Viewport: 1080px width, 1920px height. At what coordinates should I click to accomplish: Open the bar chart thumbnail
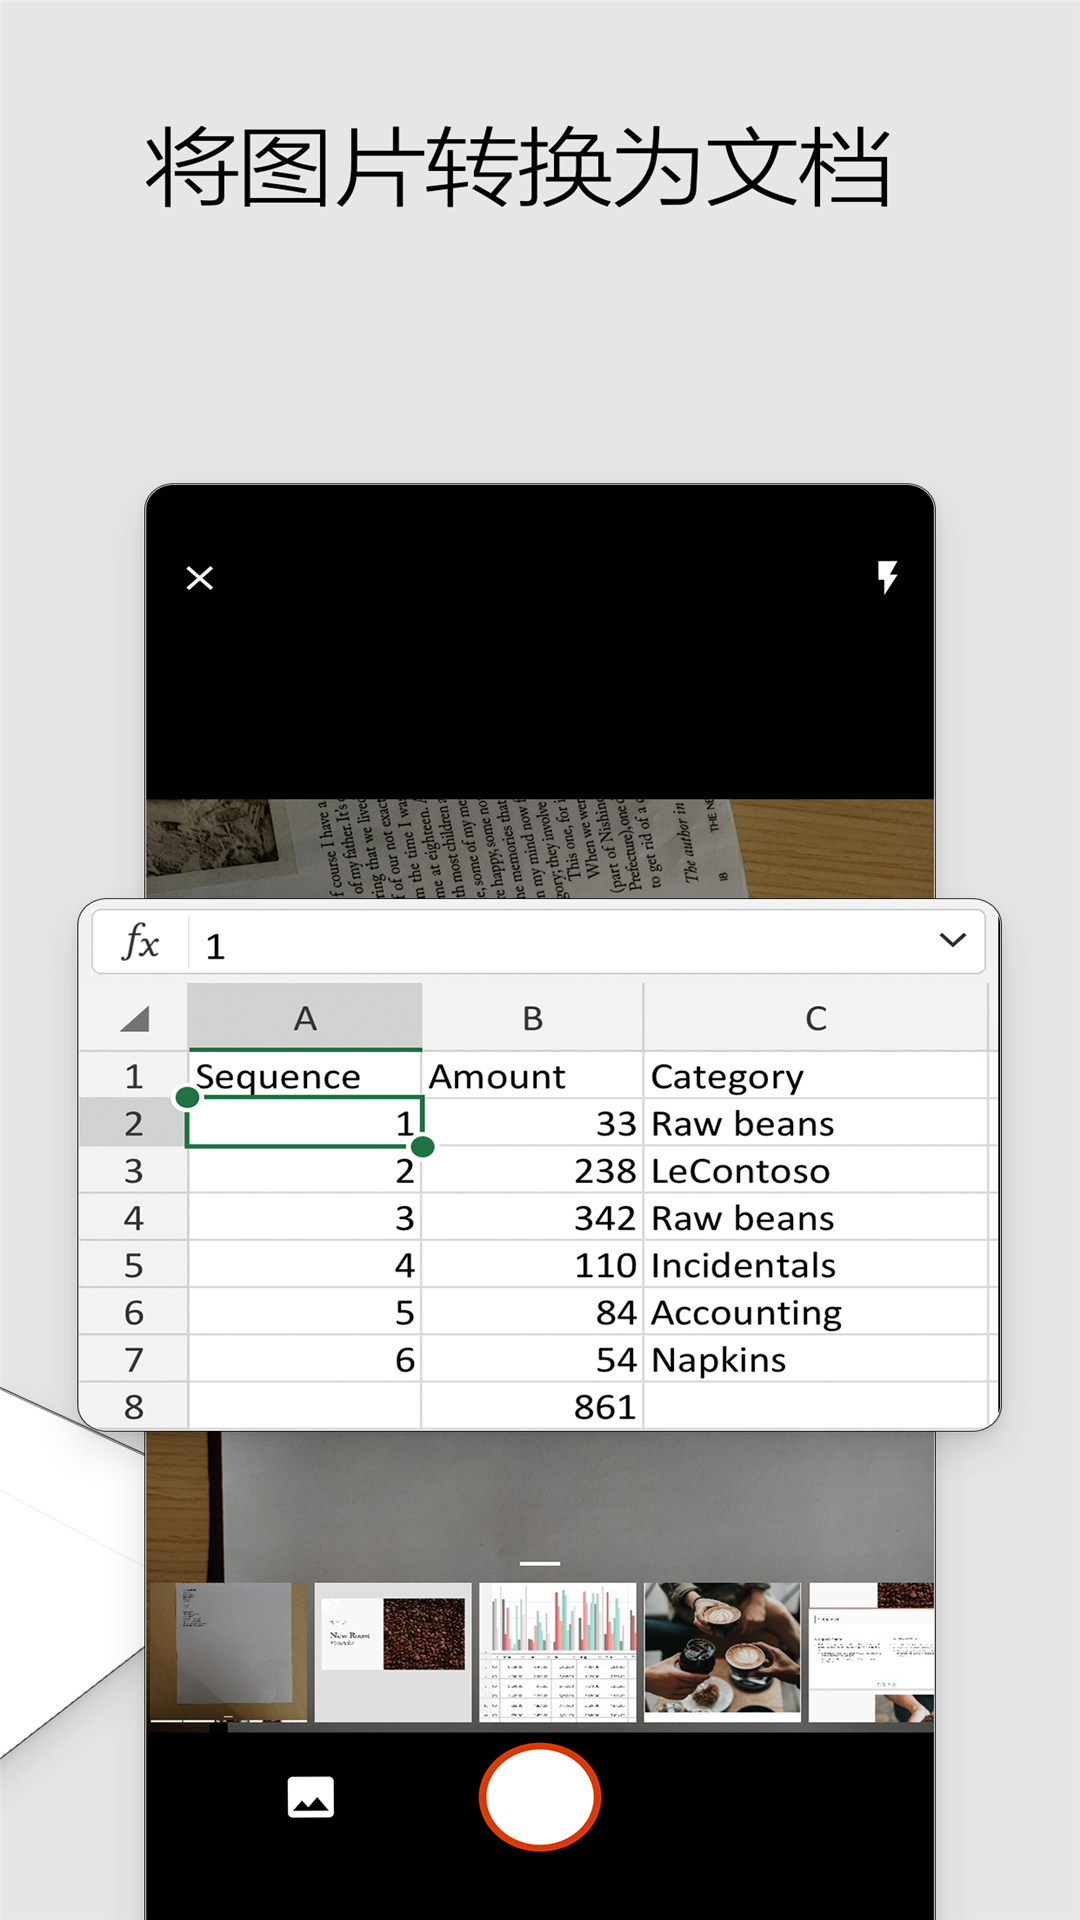tap(558, 1652)
